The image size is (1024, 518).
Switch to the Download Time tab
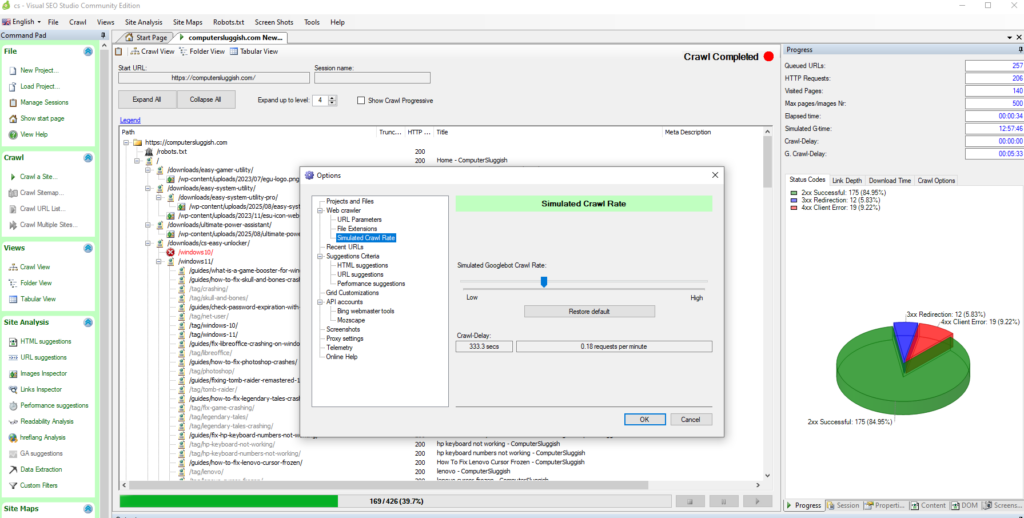[x=889, y=180]
